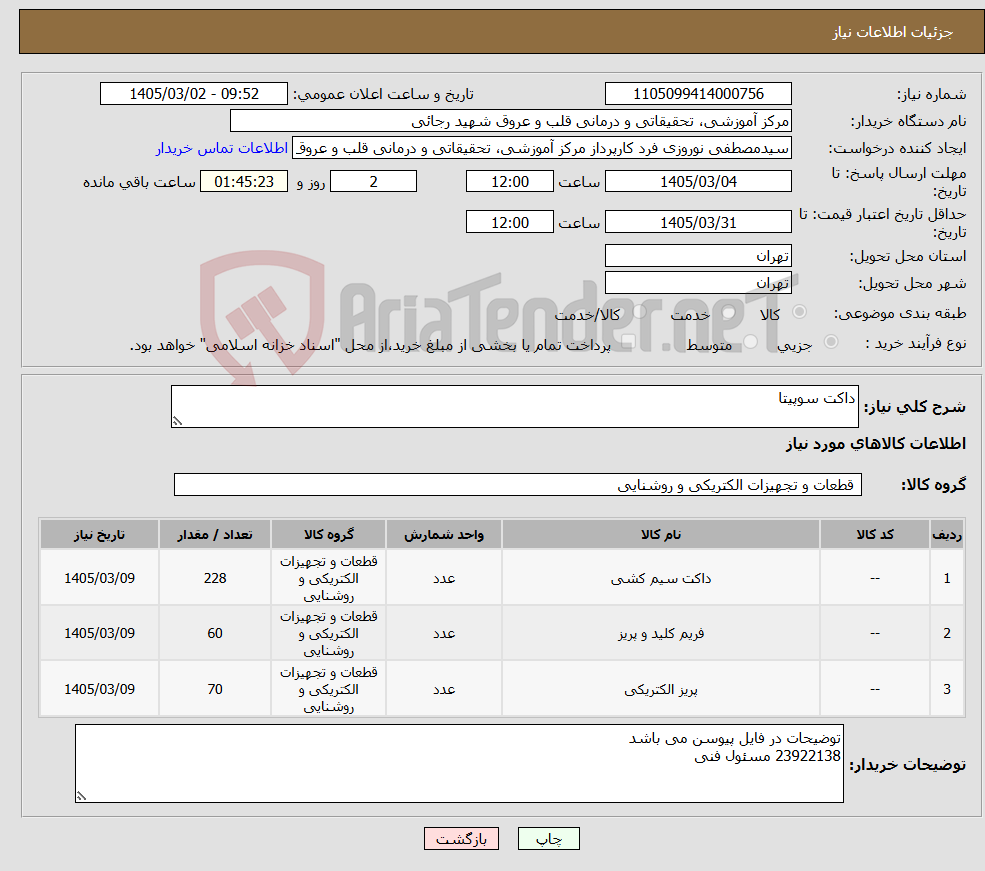Click the goods group field قطعات و تجهیزات الکتریکی
This screenshot has width=985, height=871.
click(x=518, y=485)
